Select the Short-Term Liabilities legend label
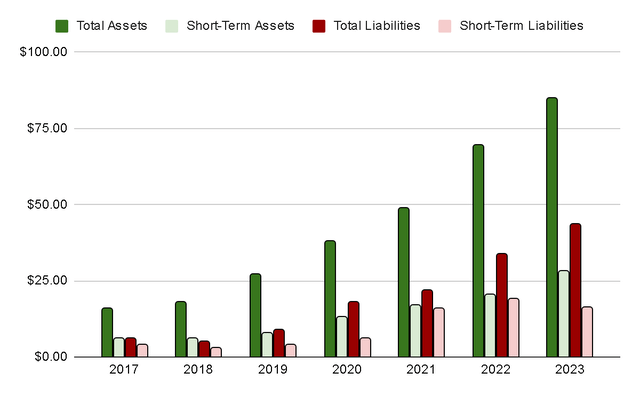Viewport: 640px width, 396px height. tap(521, 26)
